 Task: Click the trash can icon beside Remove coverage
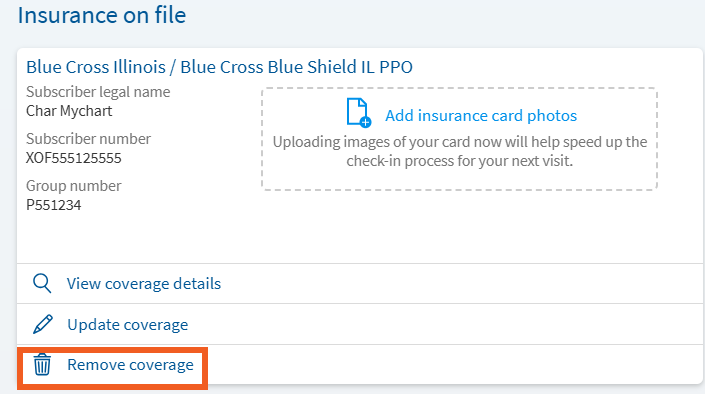pyautogui.click(x=42, y=364)
